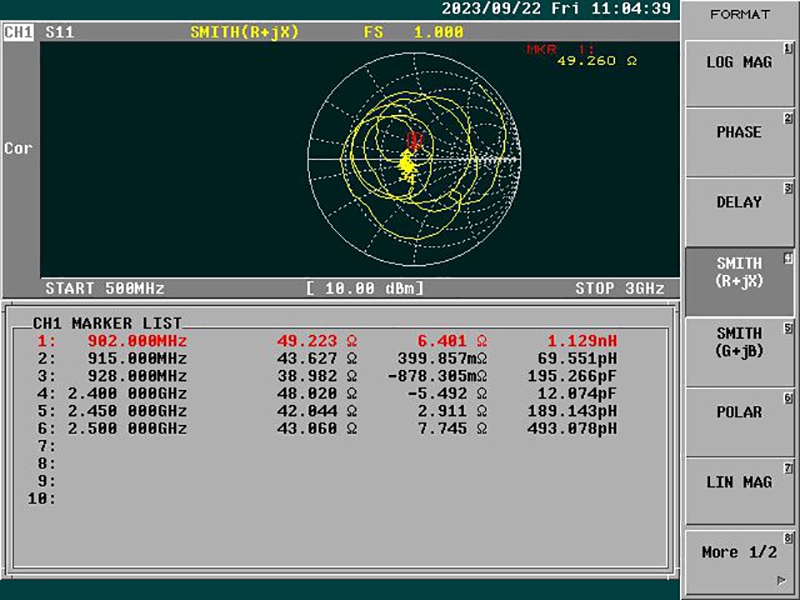The height and width of the screenshot is (600, 800).
Task: Click the 38.982 Ω resistance value
Action: 317,376
